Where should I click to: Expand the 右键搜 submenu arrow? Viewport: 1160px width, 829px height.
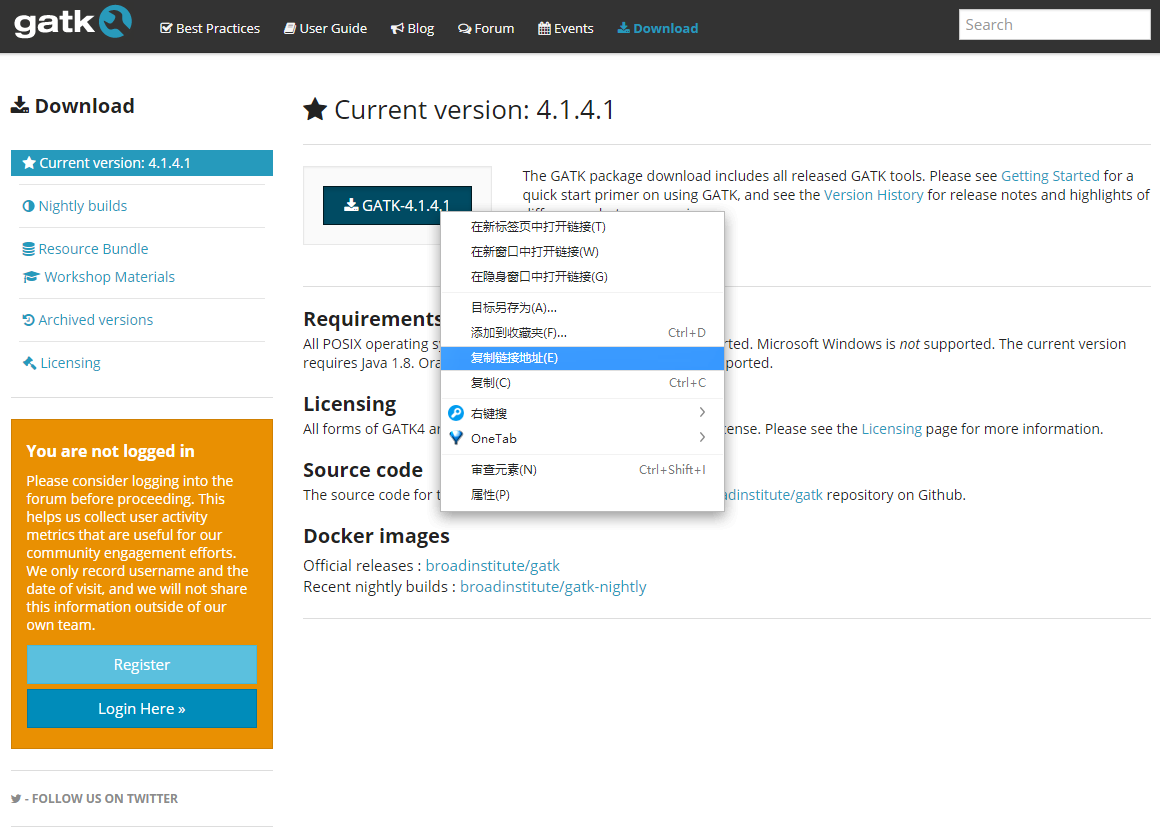point(702,413)
